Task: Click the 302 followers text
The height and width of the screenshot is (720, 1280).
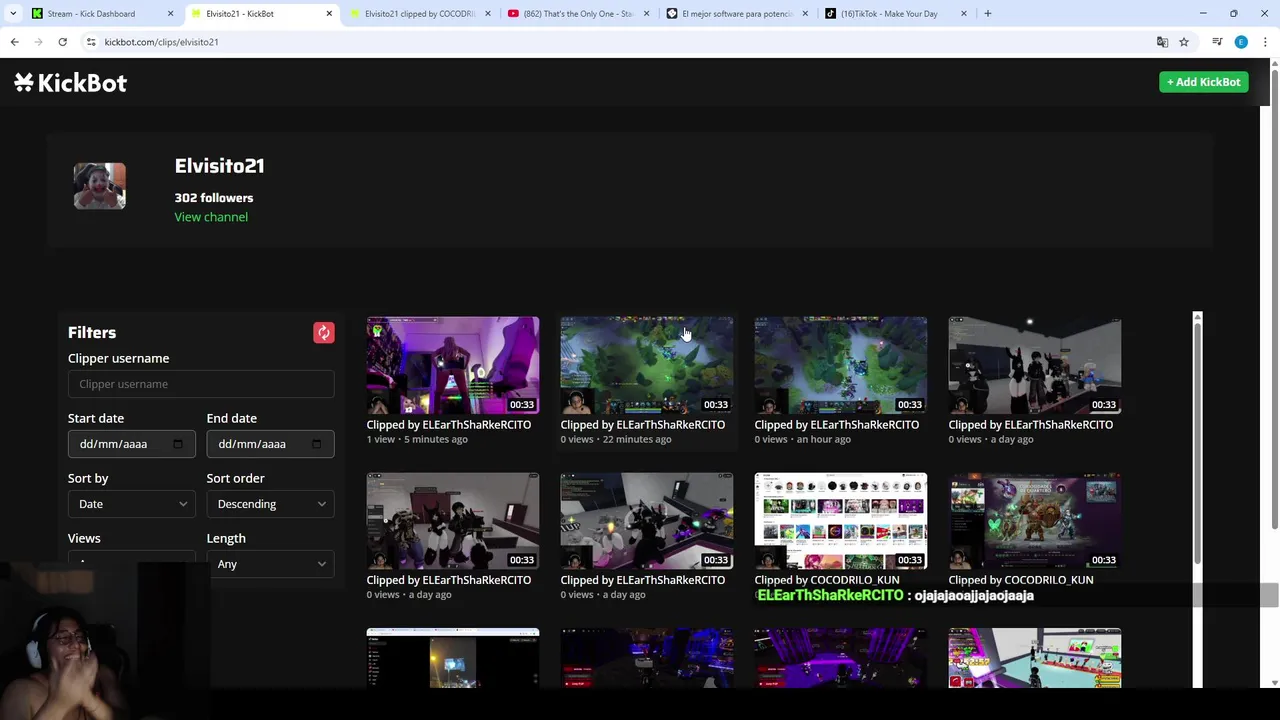Action: coord(214,198)
